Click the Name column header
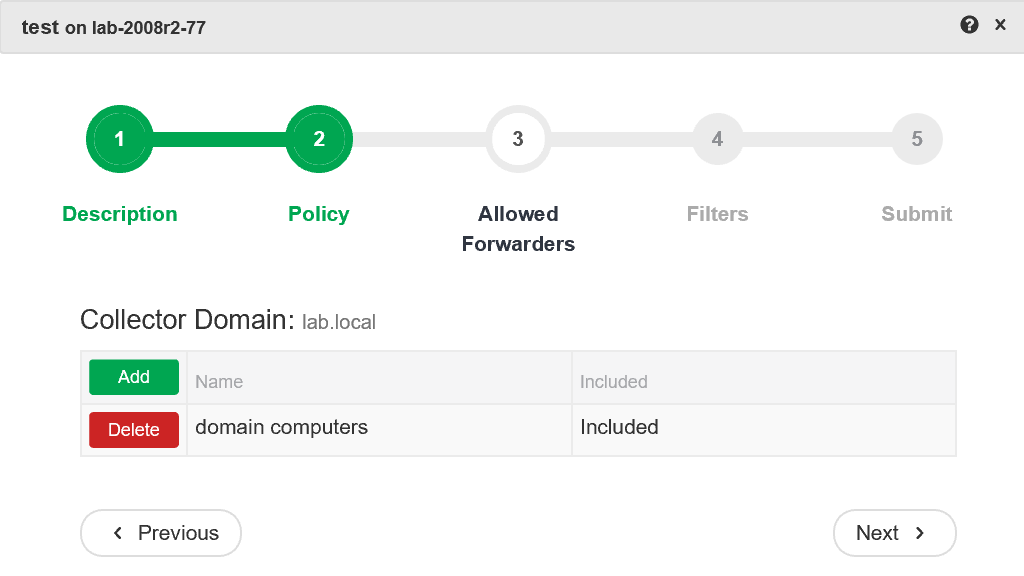Screen dimensions: 1024x576 click(219, 382)
